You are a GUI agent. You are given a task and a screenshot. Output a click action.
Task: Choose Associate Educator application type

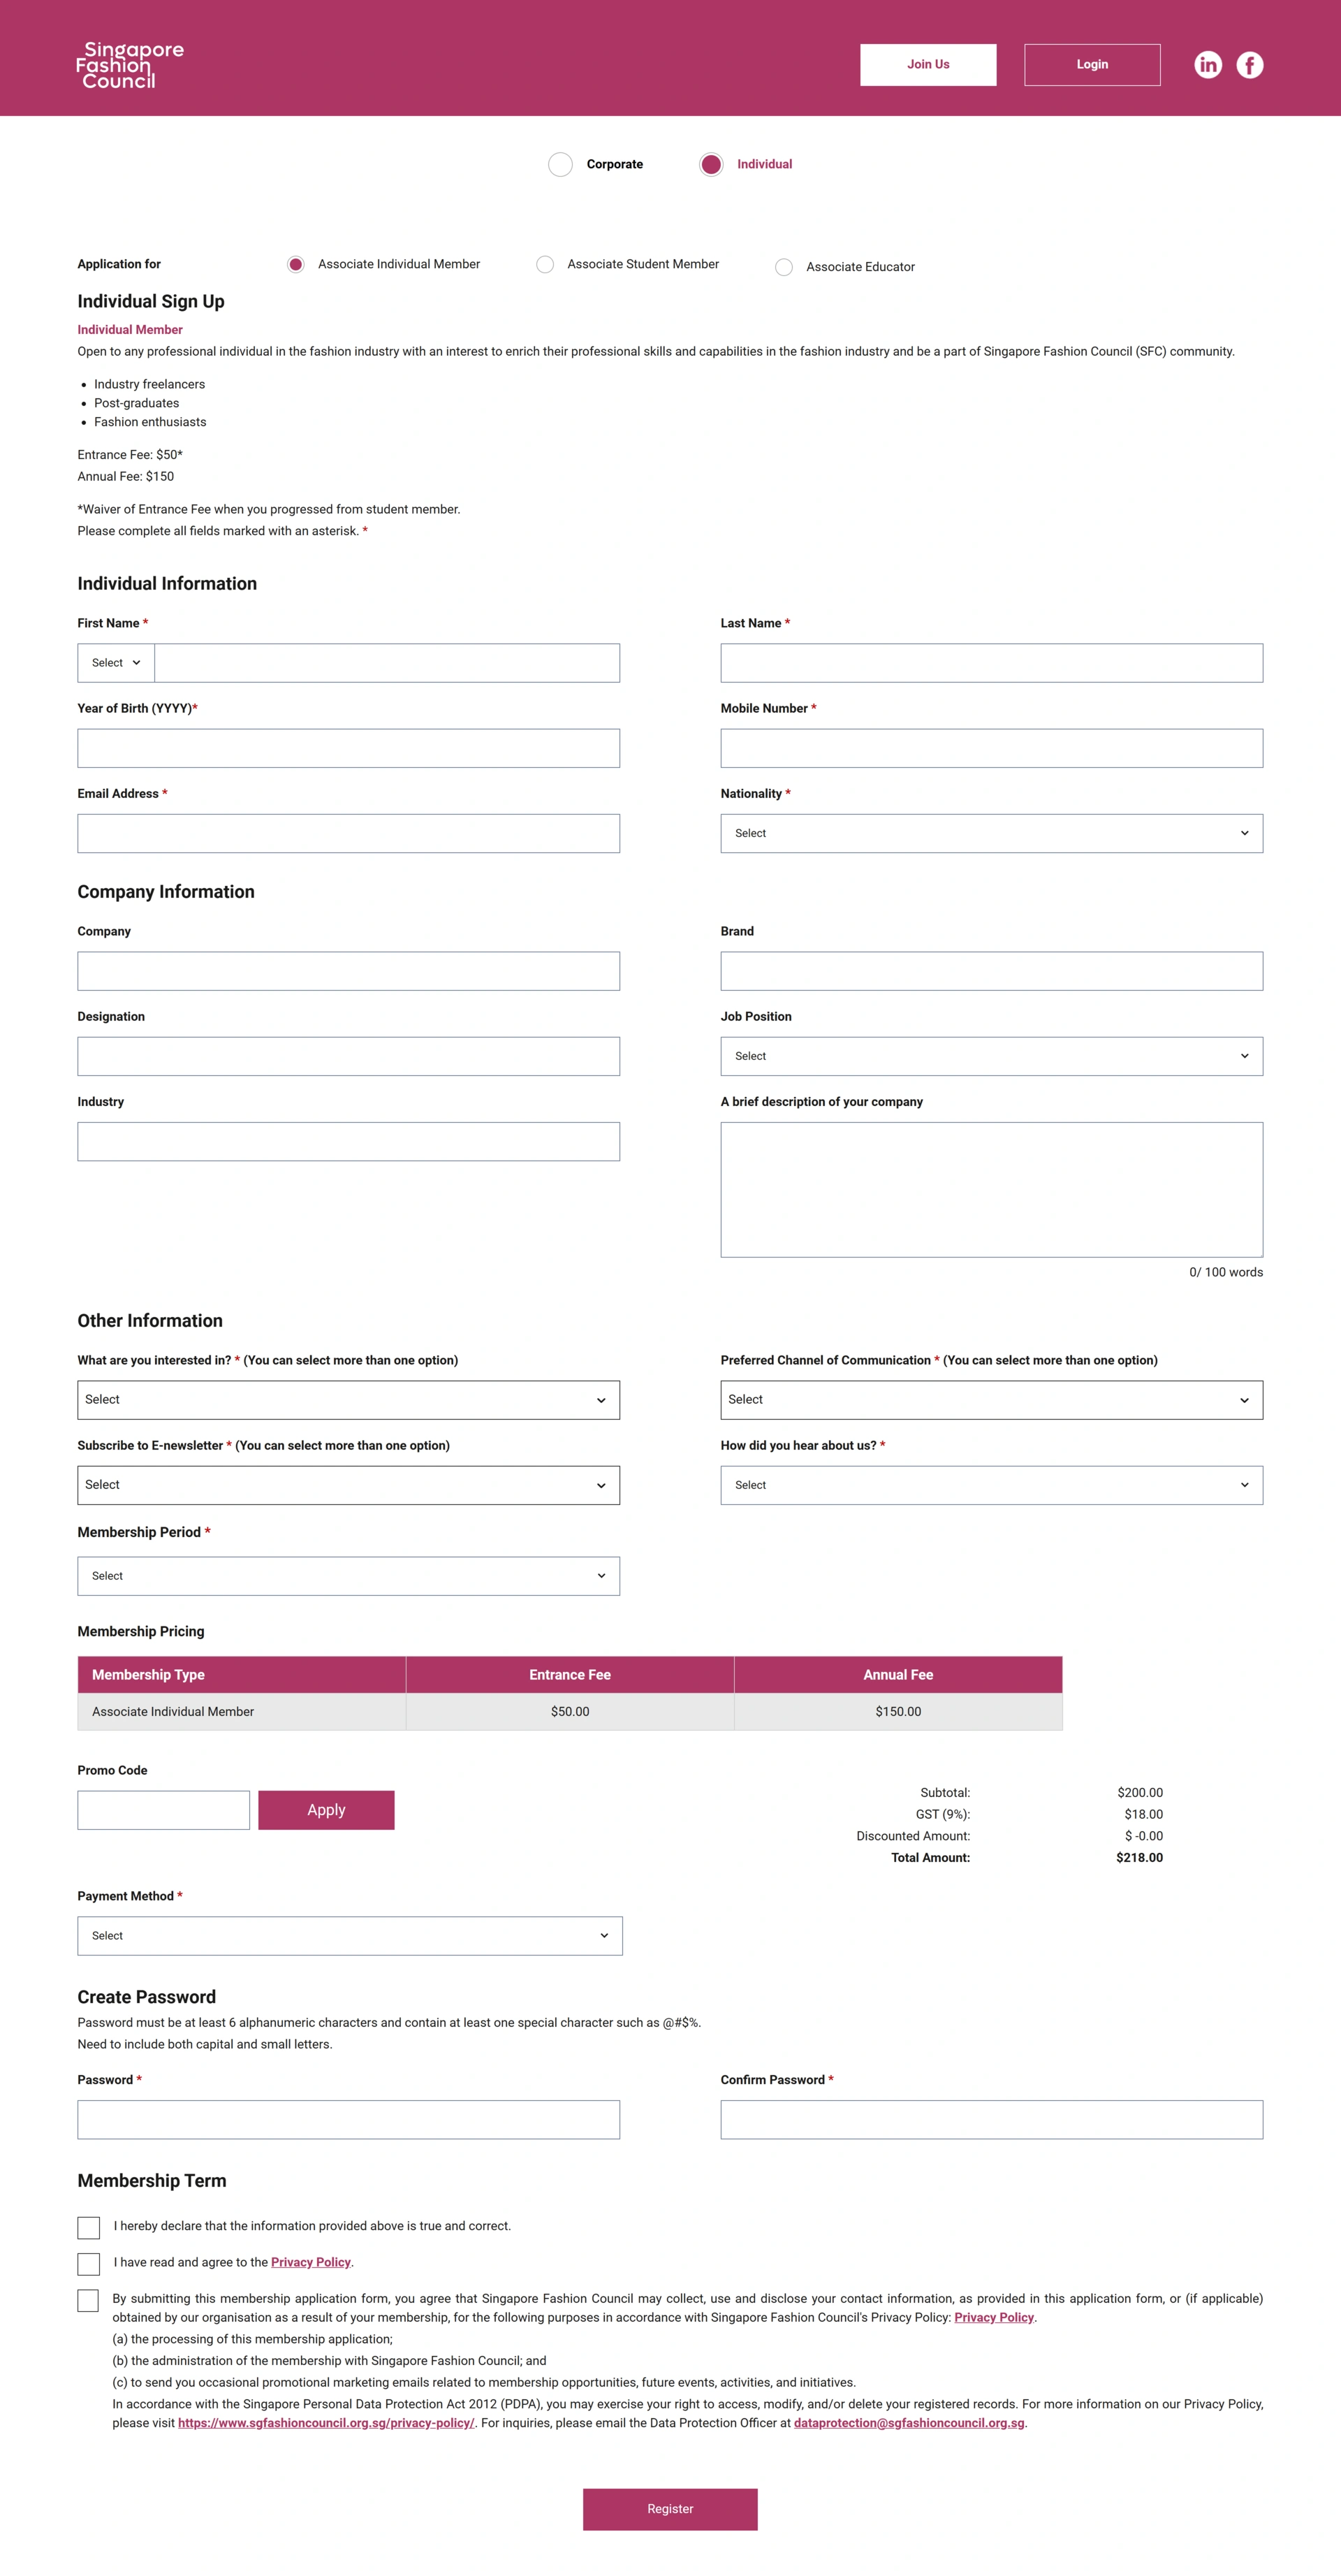pos(784,267)
